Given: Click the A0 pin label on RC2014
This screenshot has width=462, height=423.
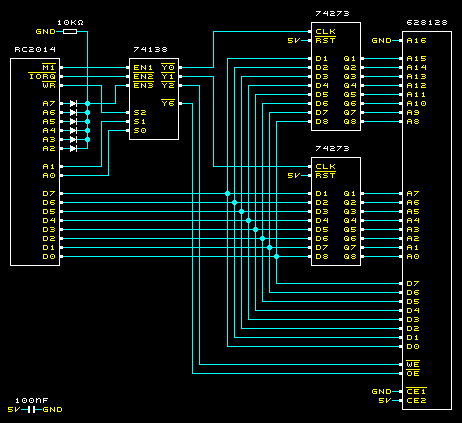Looking at the screenshot, I should (49, 176).
